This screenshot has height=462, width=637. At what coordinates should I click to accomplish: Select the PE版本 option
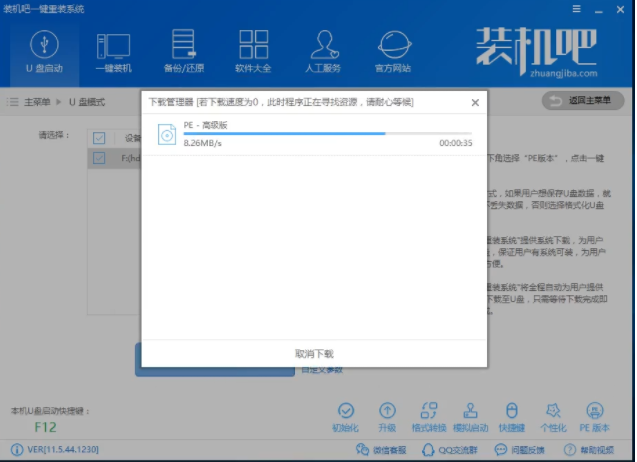click(595, 416)
